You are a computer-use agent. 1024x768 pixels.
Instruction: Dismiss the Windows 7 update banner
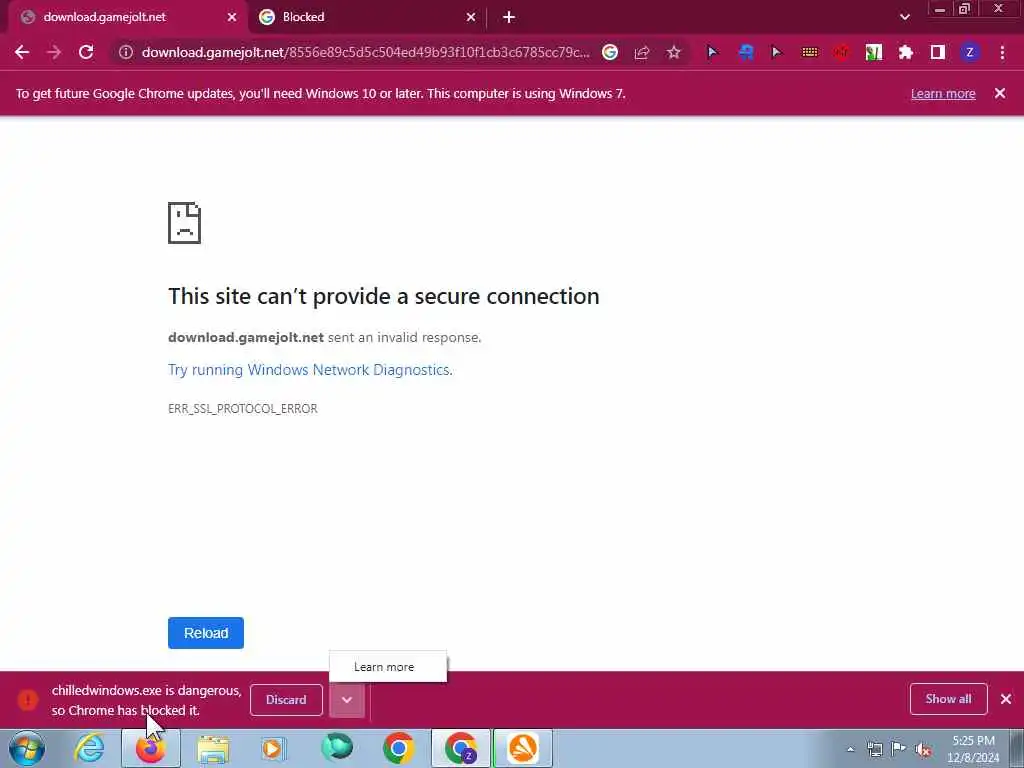tap(999, 93)
